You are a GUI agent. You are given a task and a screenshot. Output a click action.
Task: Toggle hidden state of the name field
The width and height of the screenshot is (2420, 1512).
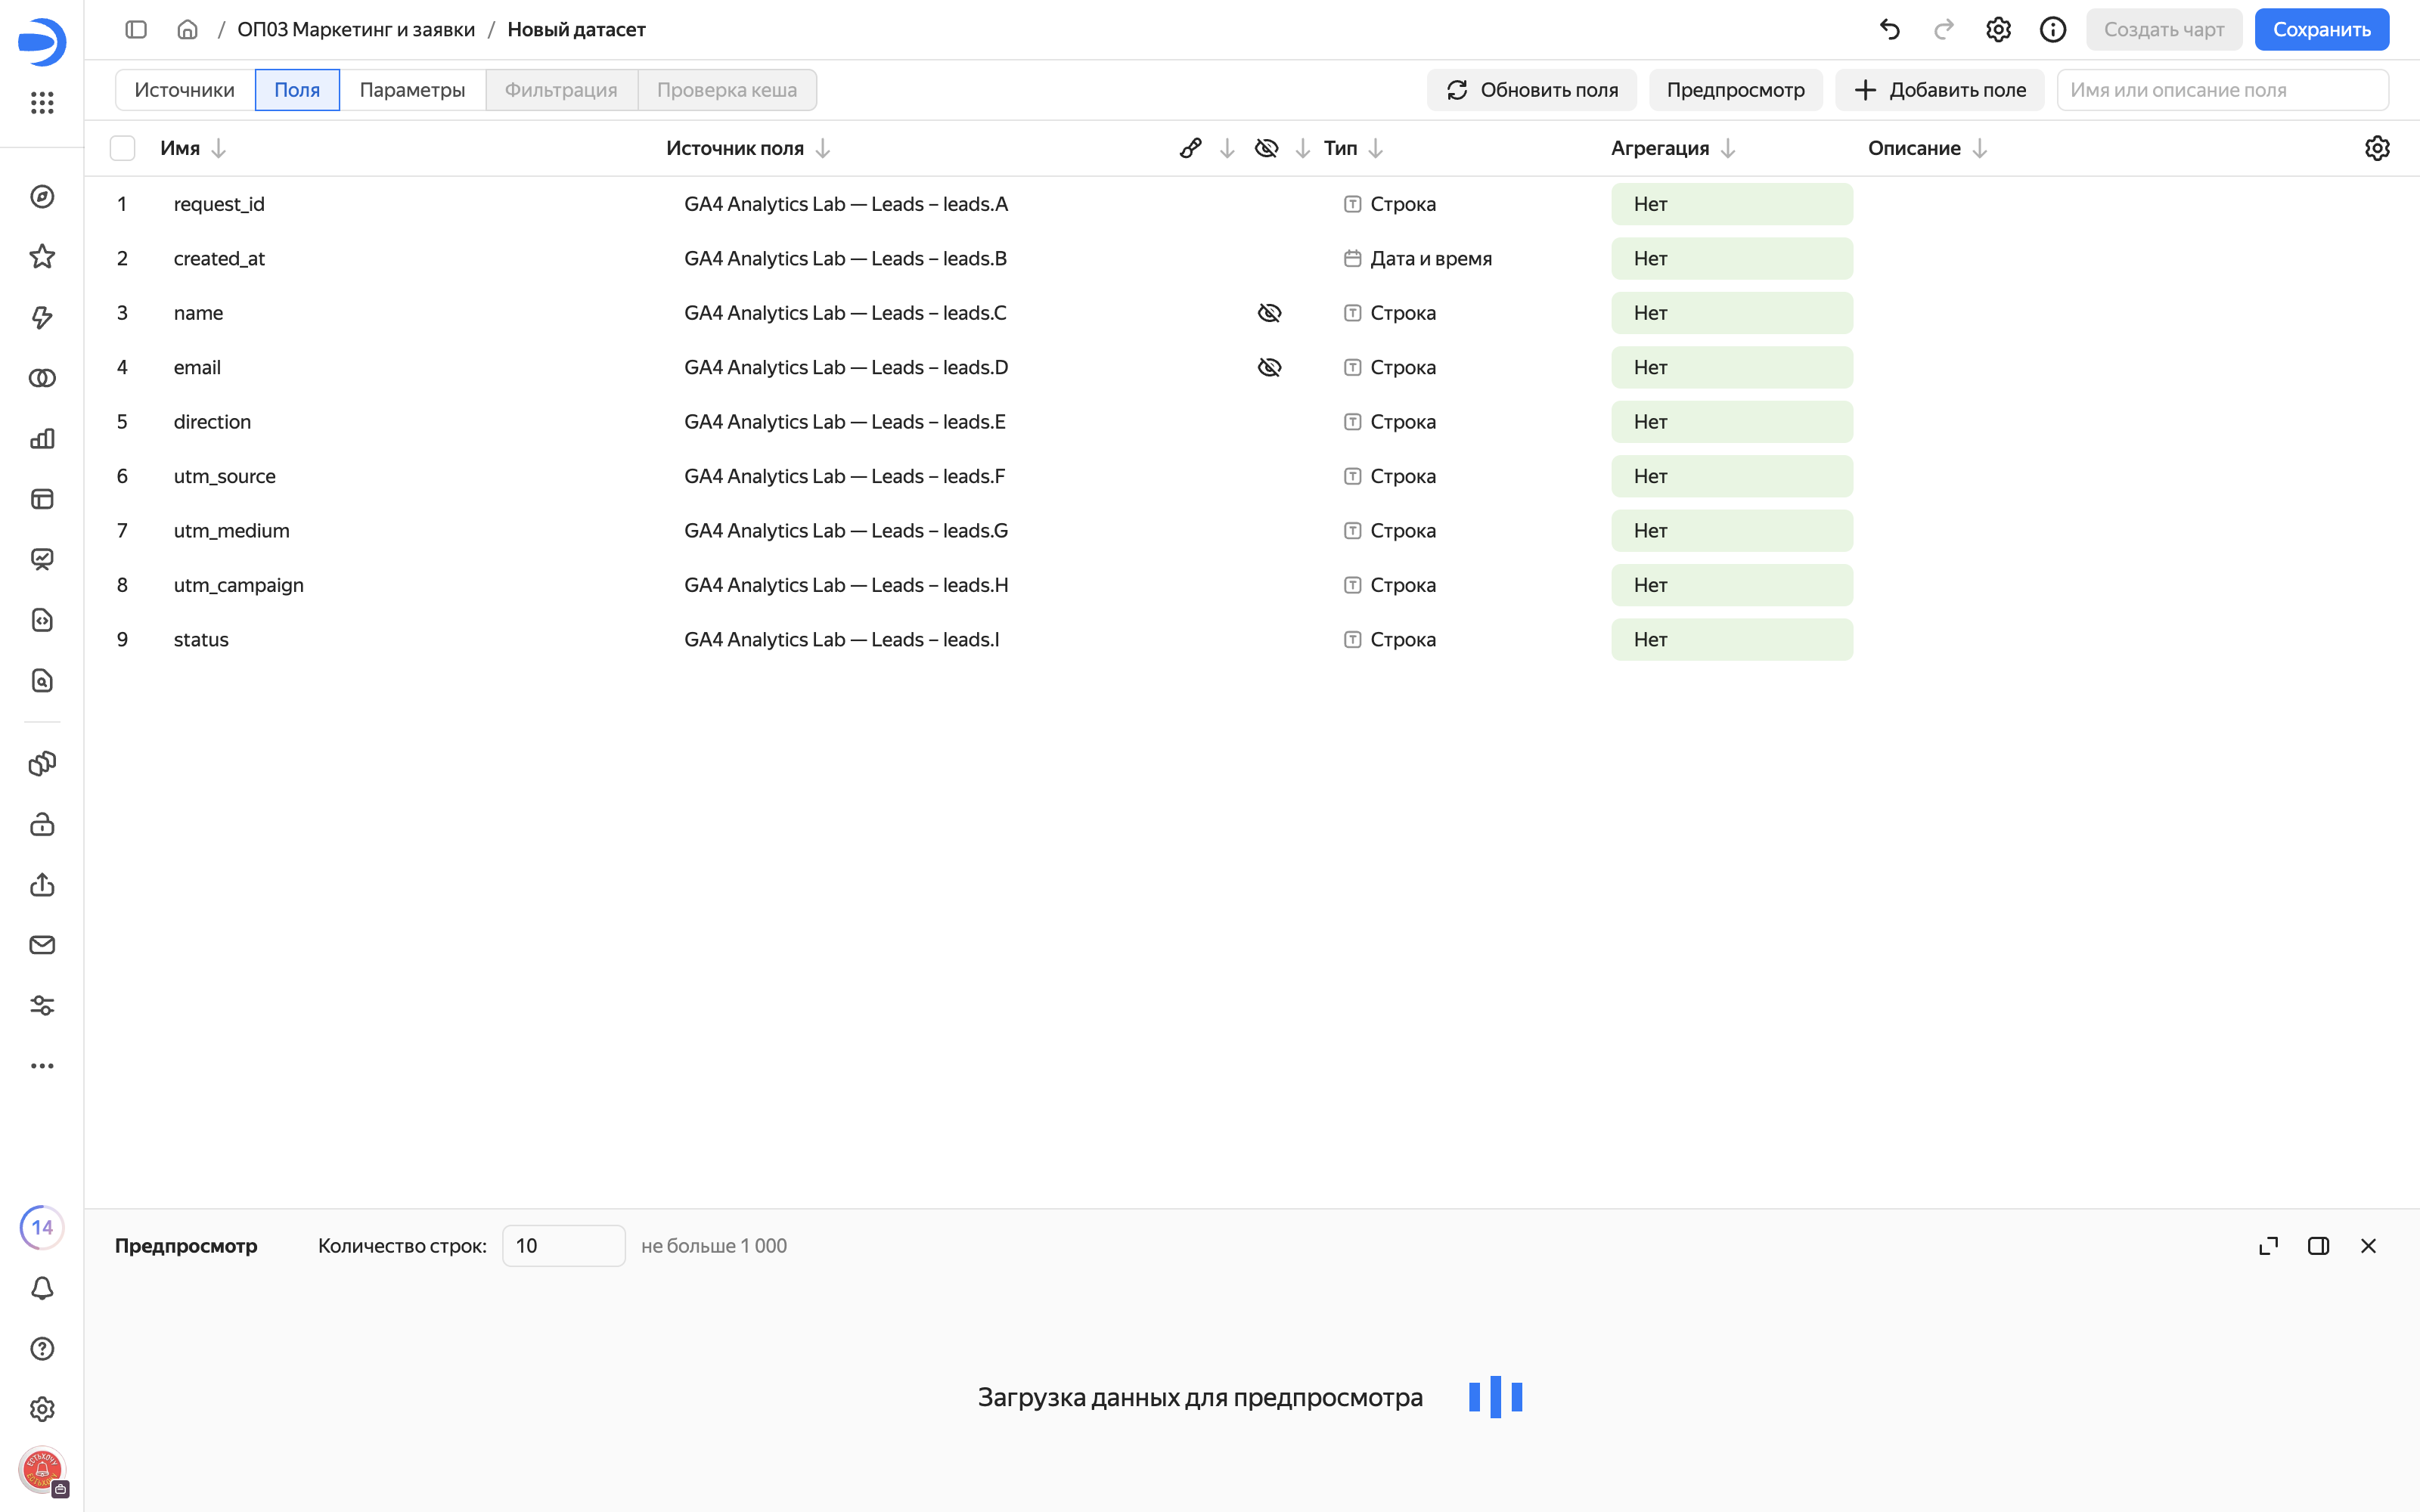point(1269,313)
